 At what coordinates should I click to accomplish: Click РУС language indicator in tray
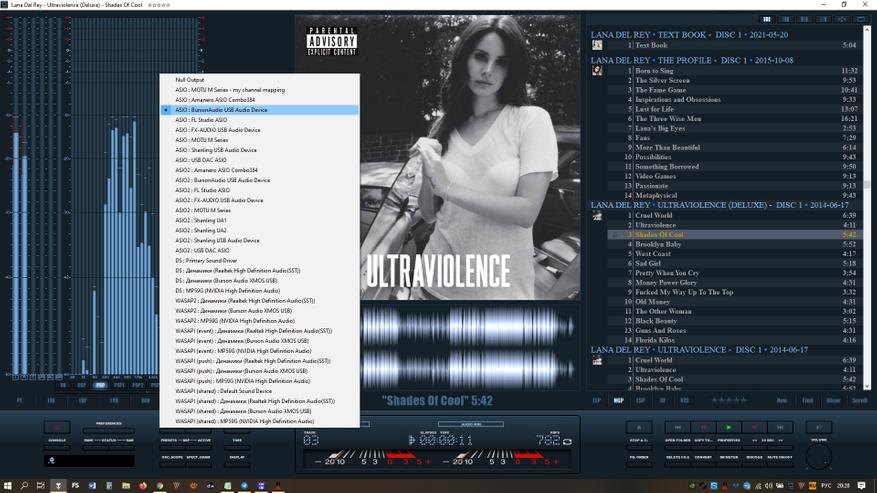[x=826, y=485]
